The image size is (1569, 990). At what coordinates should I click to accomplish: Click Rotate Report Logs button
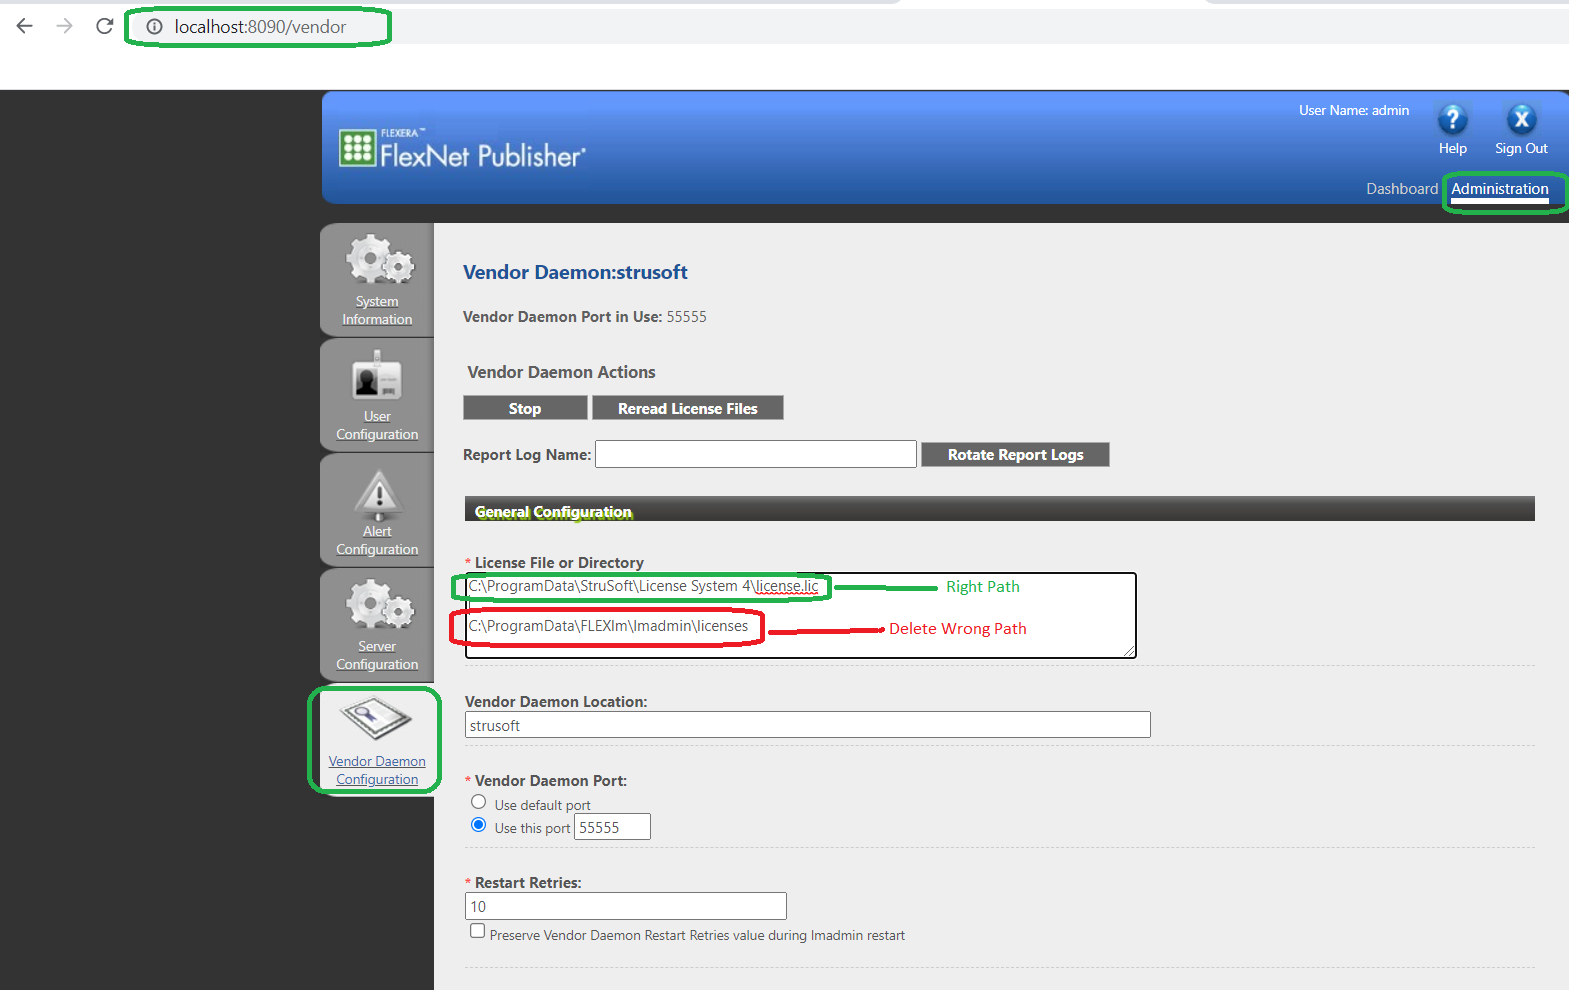[x=1015, y=454]
